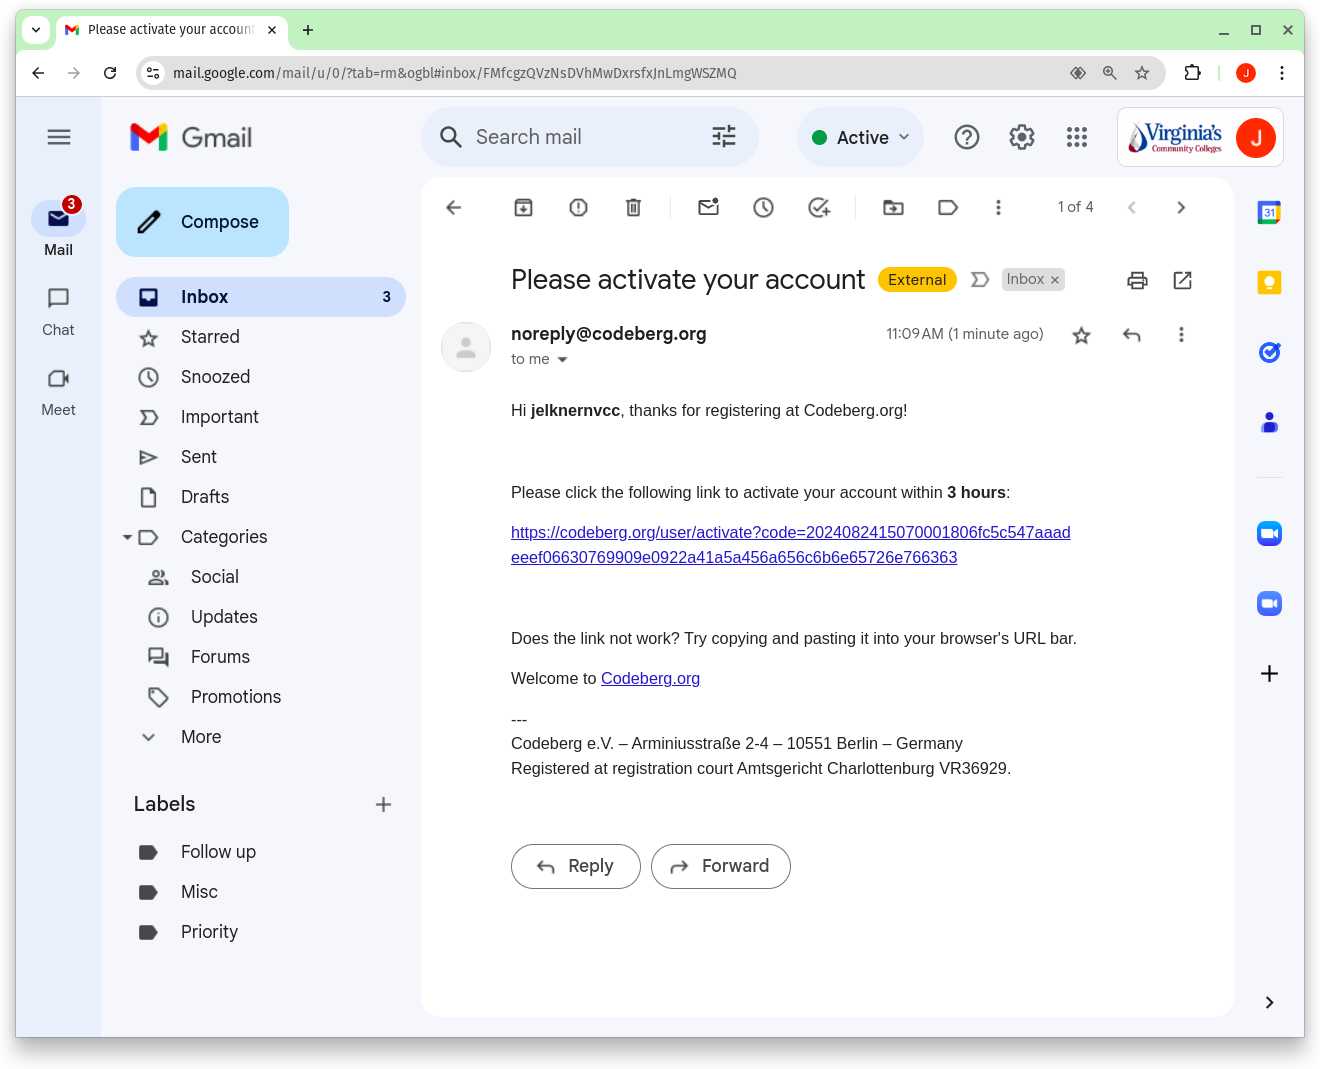Reload the page in Chrome
The height and width of the screenshot is (1069, 1320).
110,73
